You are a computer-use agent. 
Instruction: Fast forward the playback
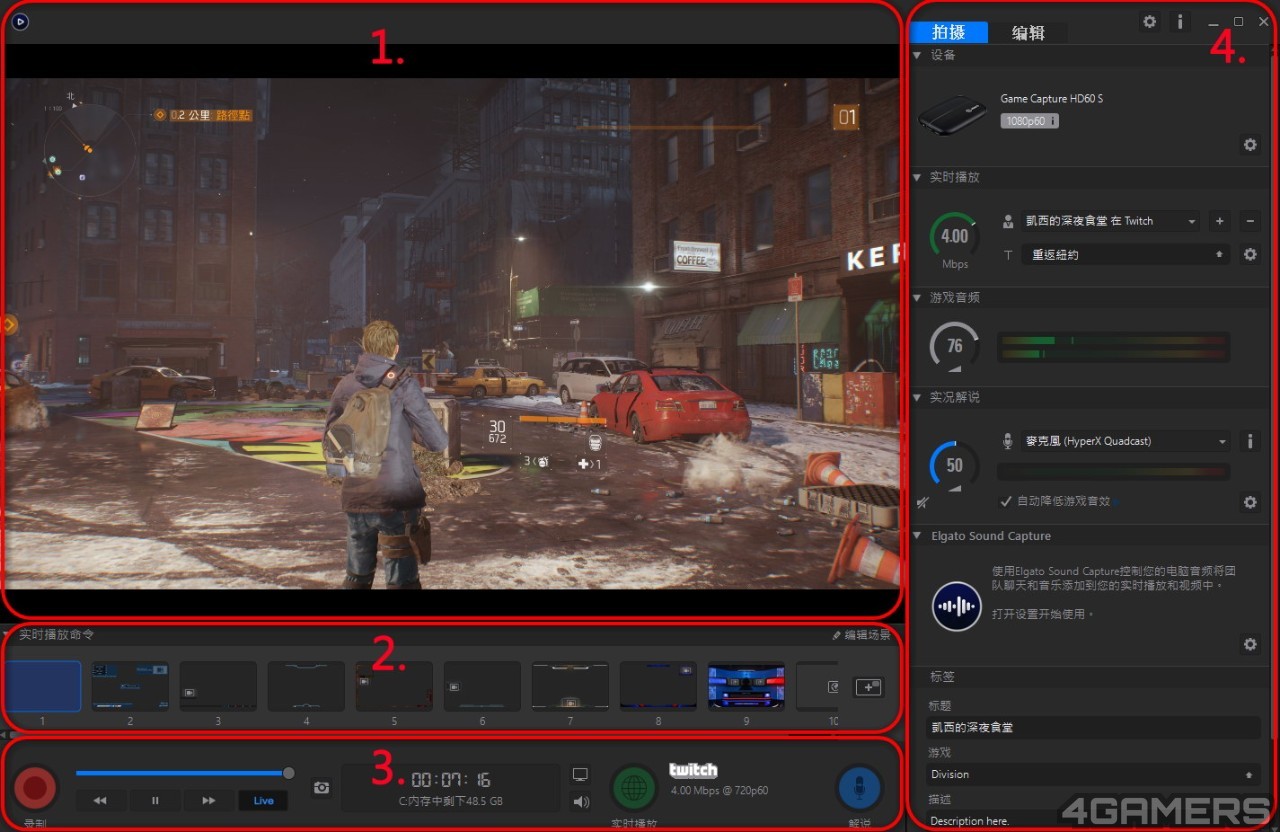[208, 800]
